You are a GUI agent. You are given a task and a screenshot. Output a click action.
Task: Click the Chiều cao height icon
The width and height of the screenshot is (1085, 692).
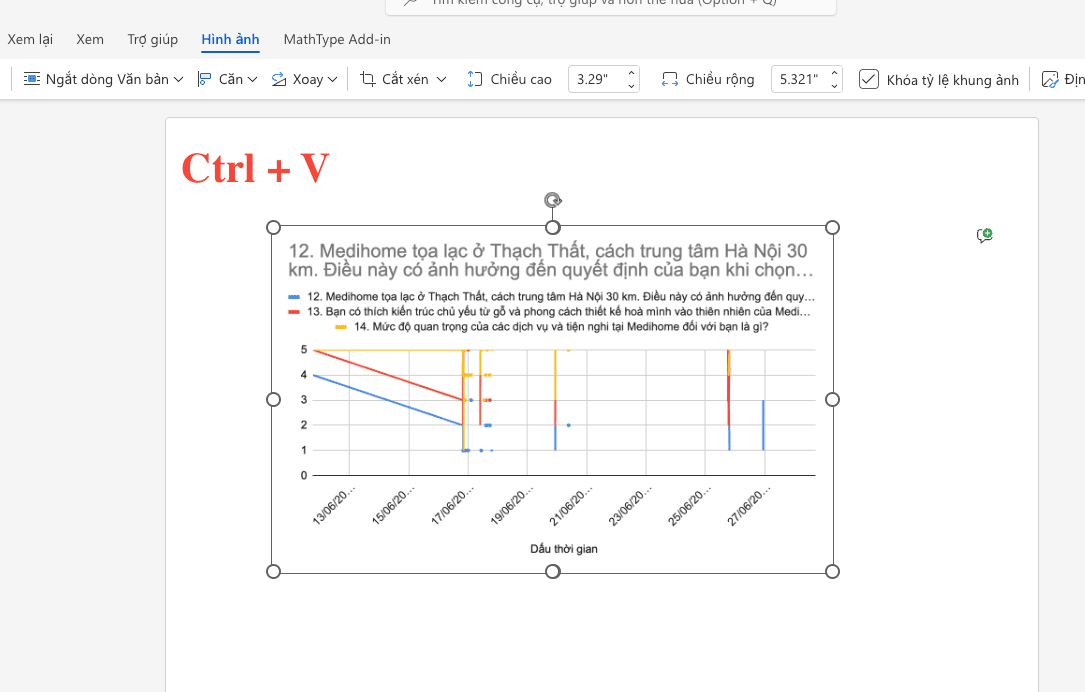(x=475, y=79)
